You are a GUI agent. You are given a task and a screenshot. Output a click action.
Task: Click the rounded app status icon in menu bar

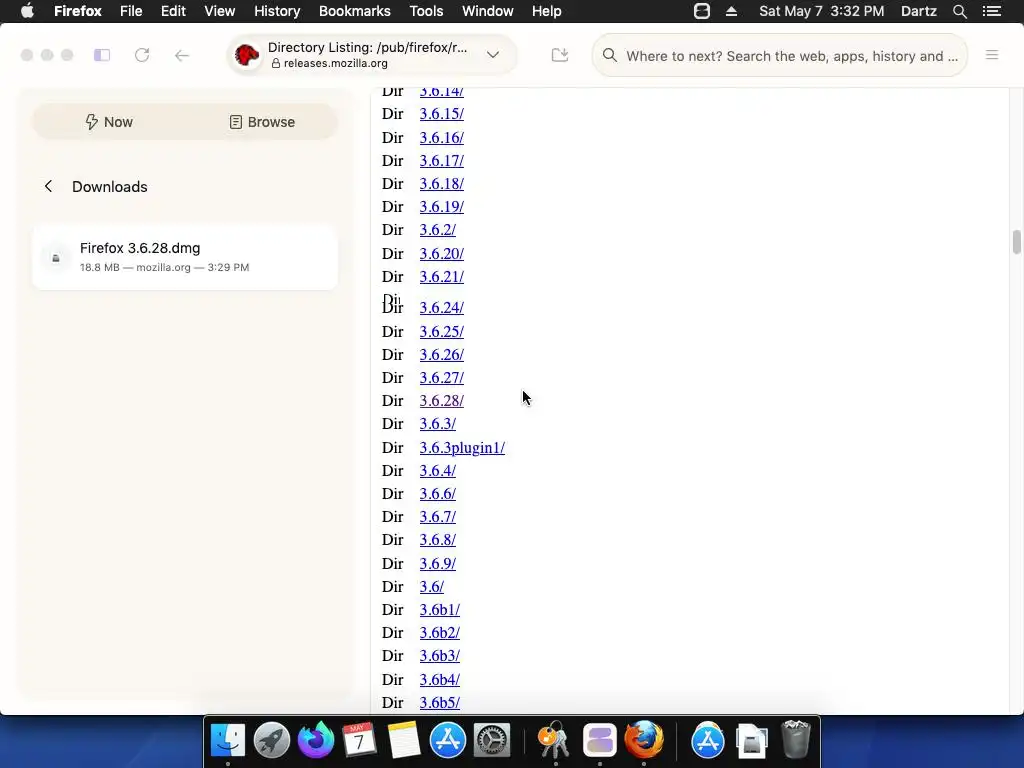tap(701, 11)
